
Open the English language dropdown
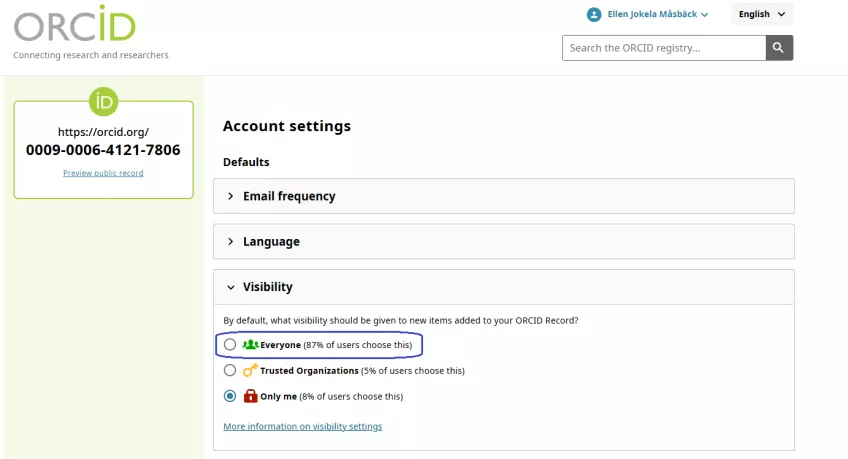tap(762, 14)
